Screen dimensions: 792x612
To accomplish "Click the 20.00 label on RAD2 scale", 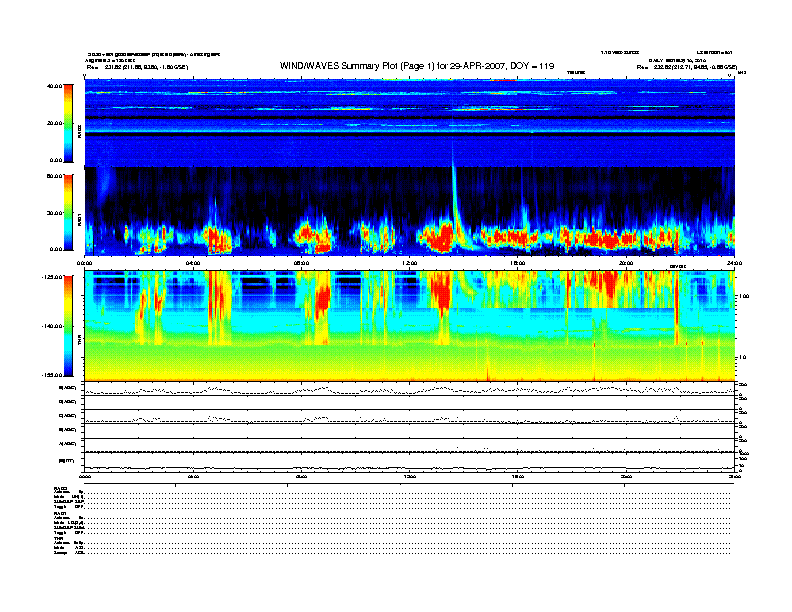I will (54, 123).
